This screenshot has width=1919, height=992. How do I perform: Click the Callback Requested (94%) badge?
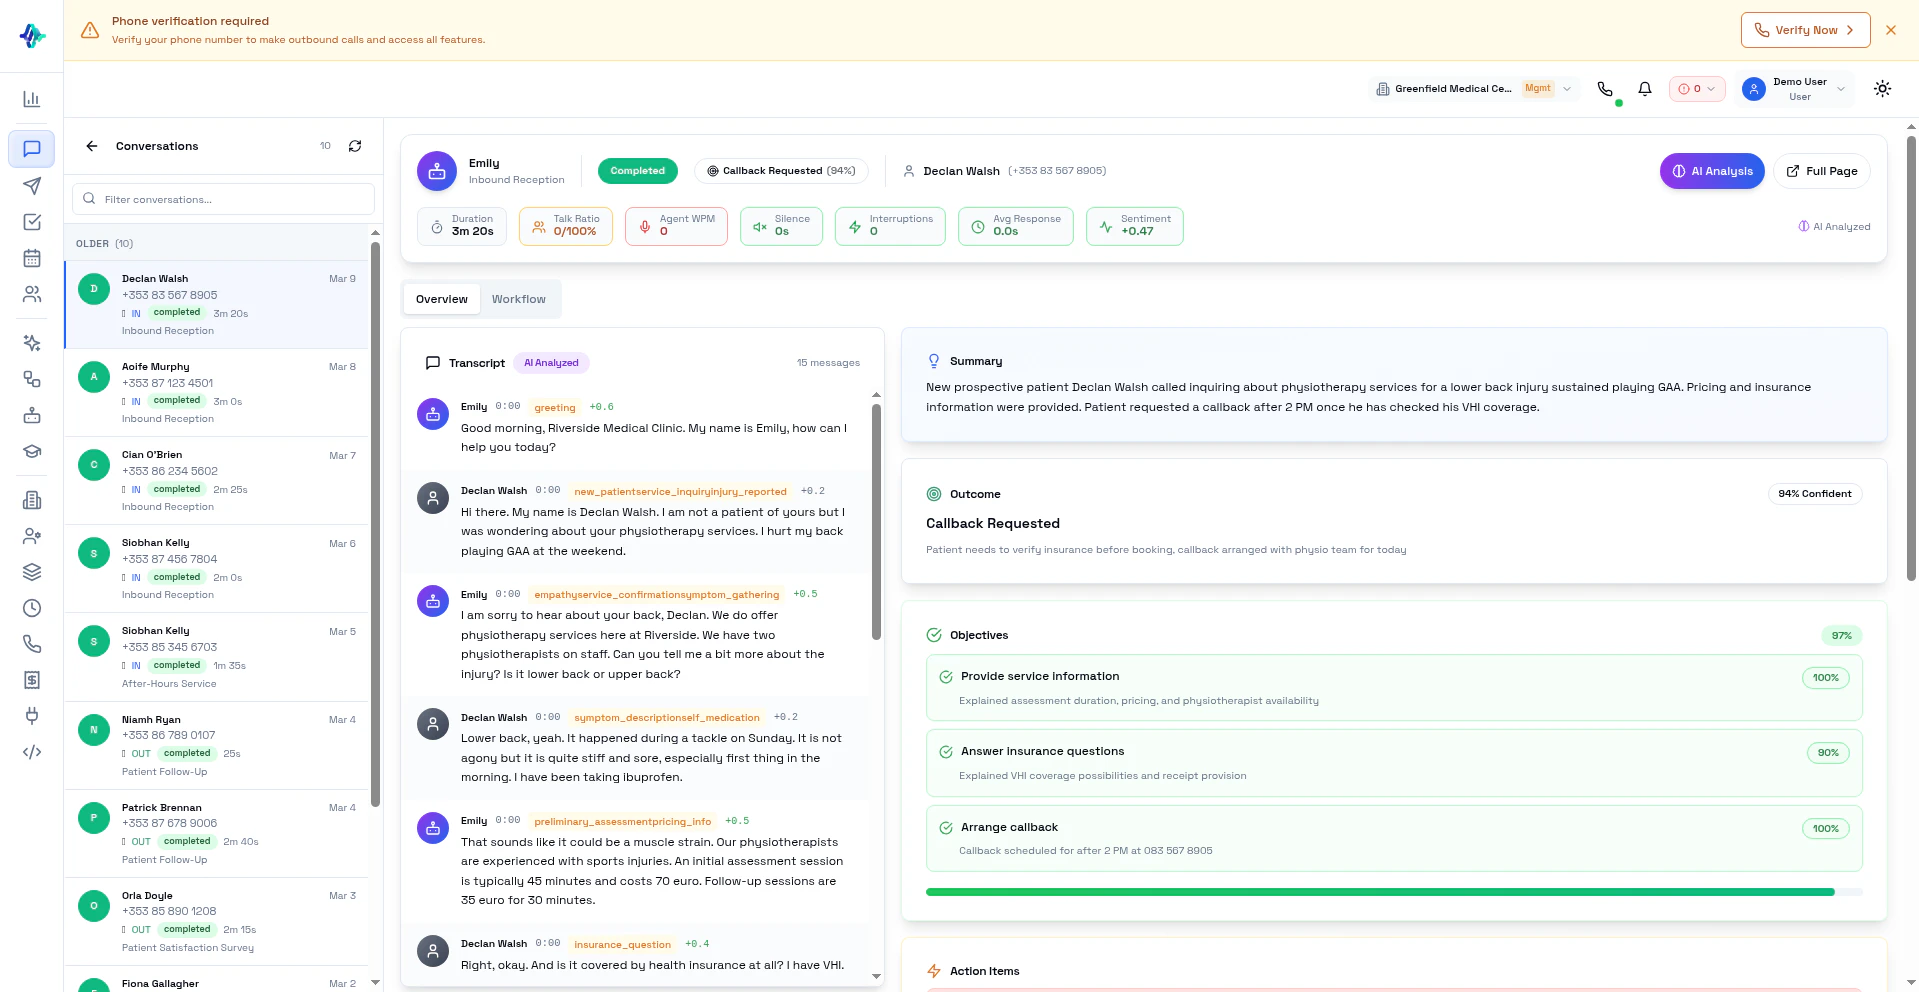pyautogui.click(x=781, y=171)
